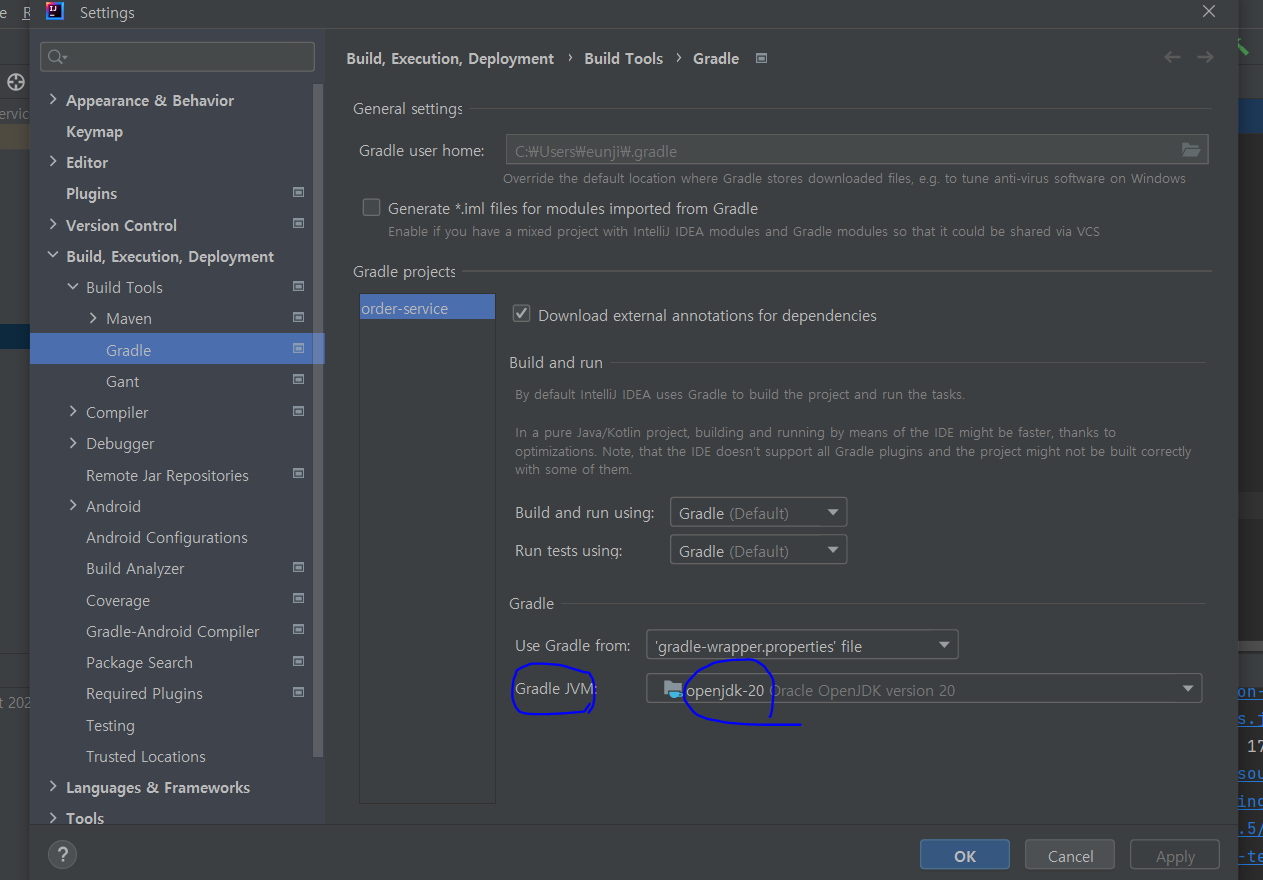The height and width of the screenshot is (880, 1263).
Task: Click the help question mark icon
Action: tap(62, 855)
